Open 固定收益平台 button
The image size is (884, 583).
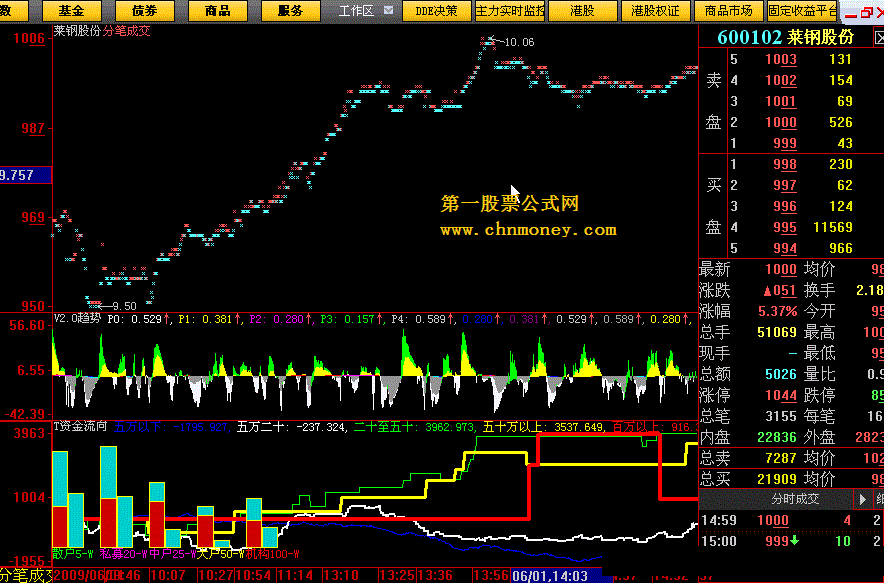pos(803,11)
